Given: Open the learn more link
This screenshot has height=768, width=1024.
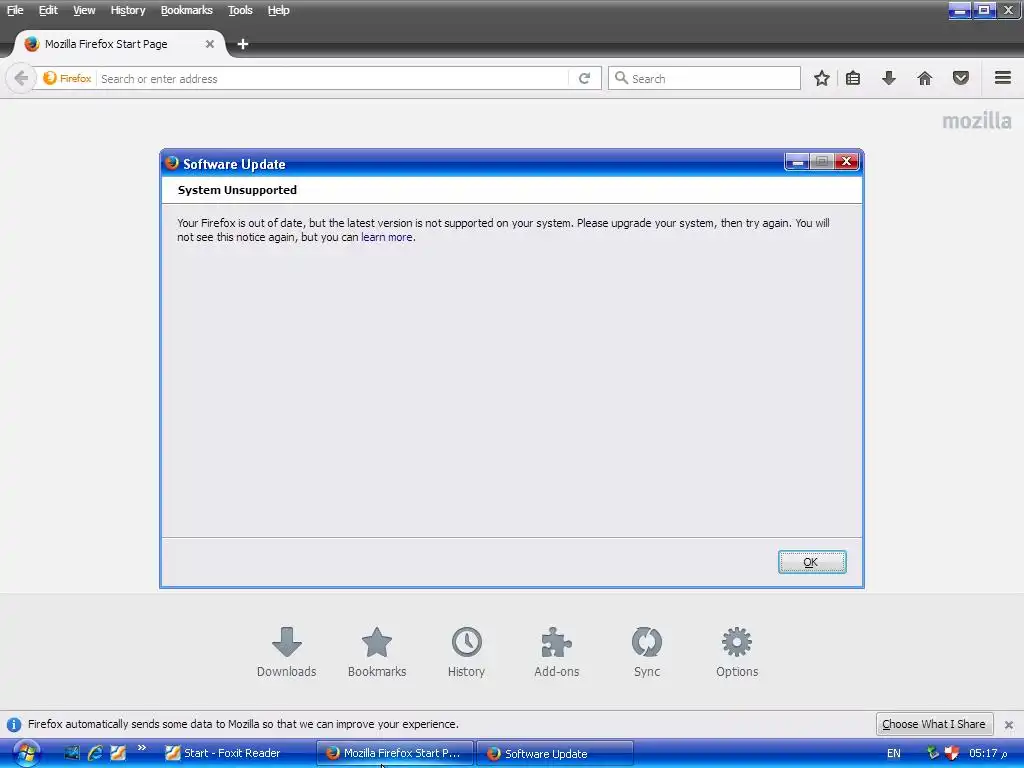Looking at the screenshot, I should 387,237.
